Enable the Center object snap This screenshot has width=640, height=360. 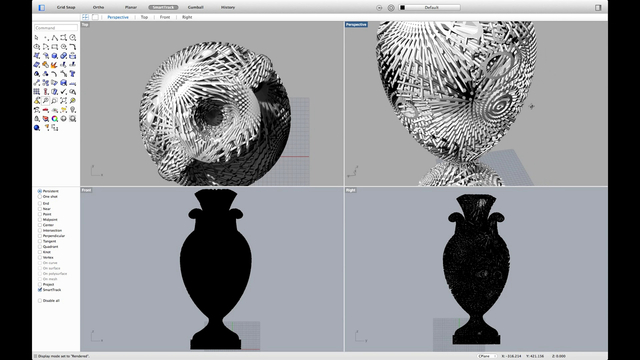40,225
